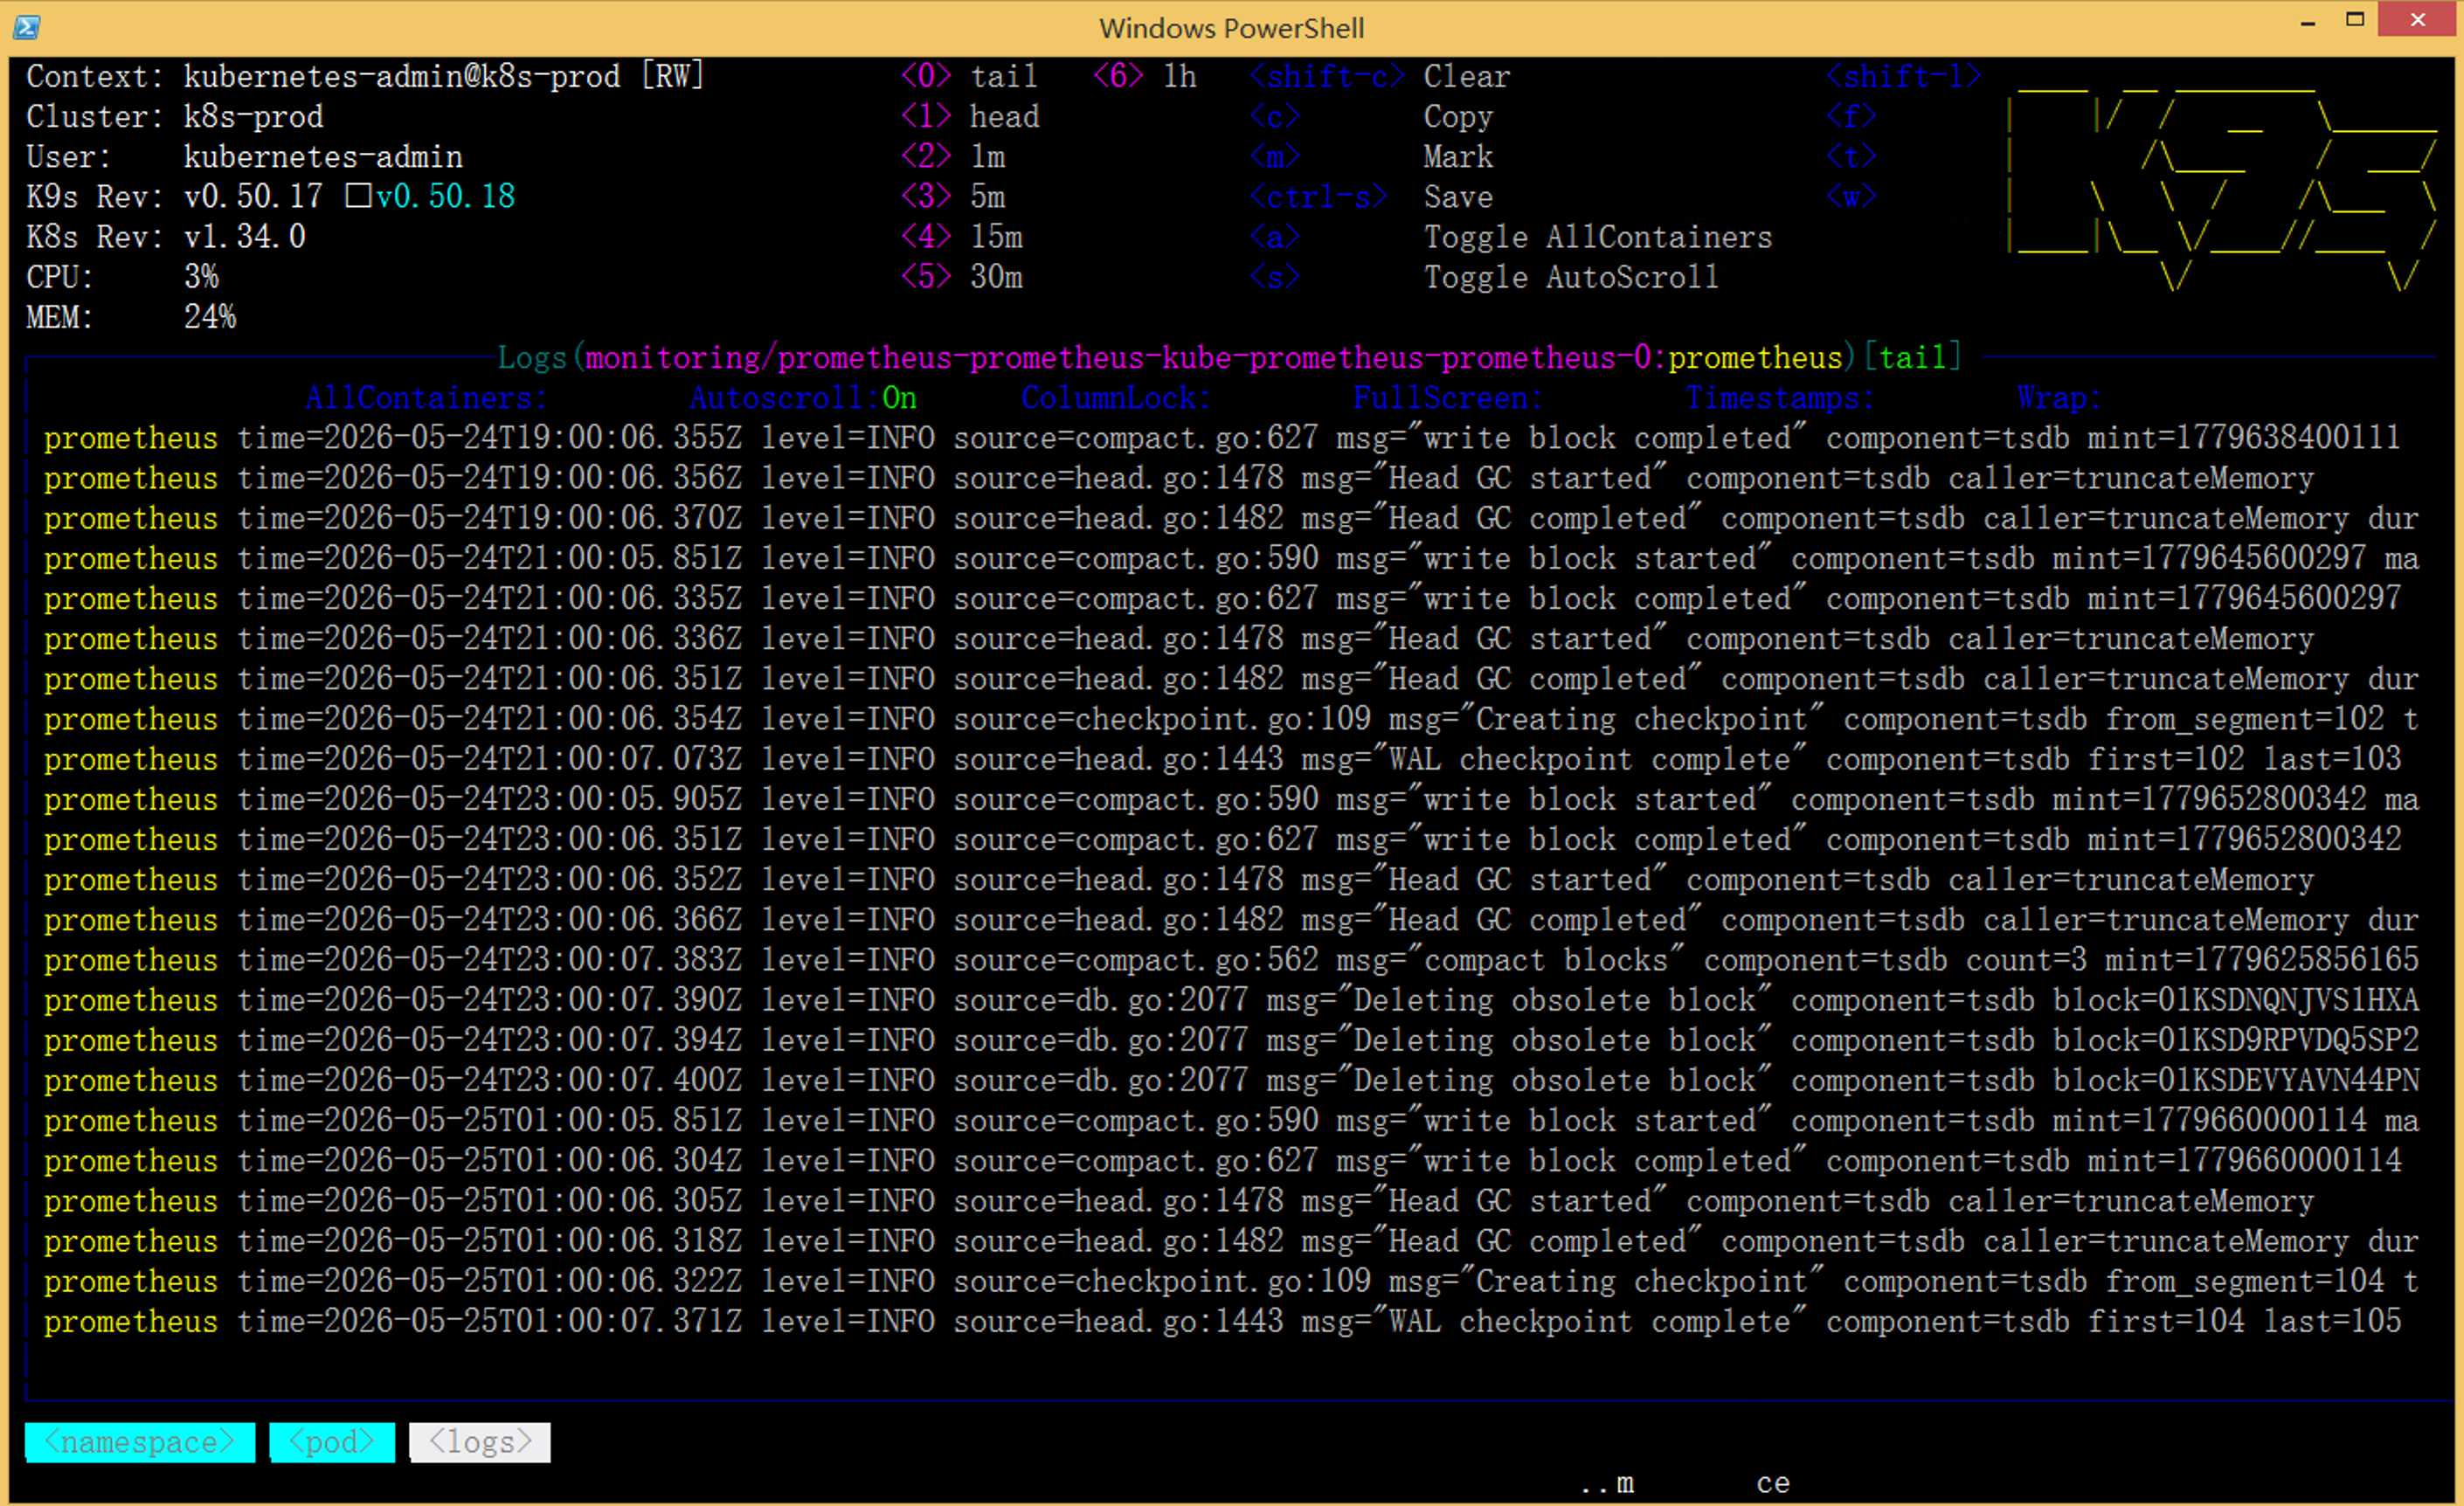Click the PowerShell icon in title bar
Viewport: 2464px width, 1506px height.
point(27,27)
